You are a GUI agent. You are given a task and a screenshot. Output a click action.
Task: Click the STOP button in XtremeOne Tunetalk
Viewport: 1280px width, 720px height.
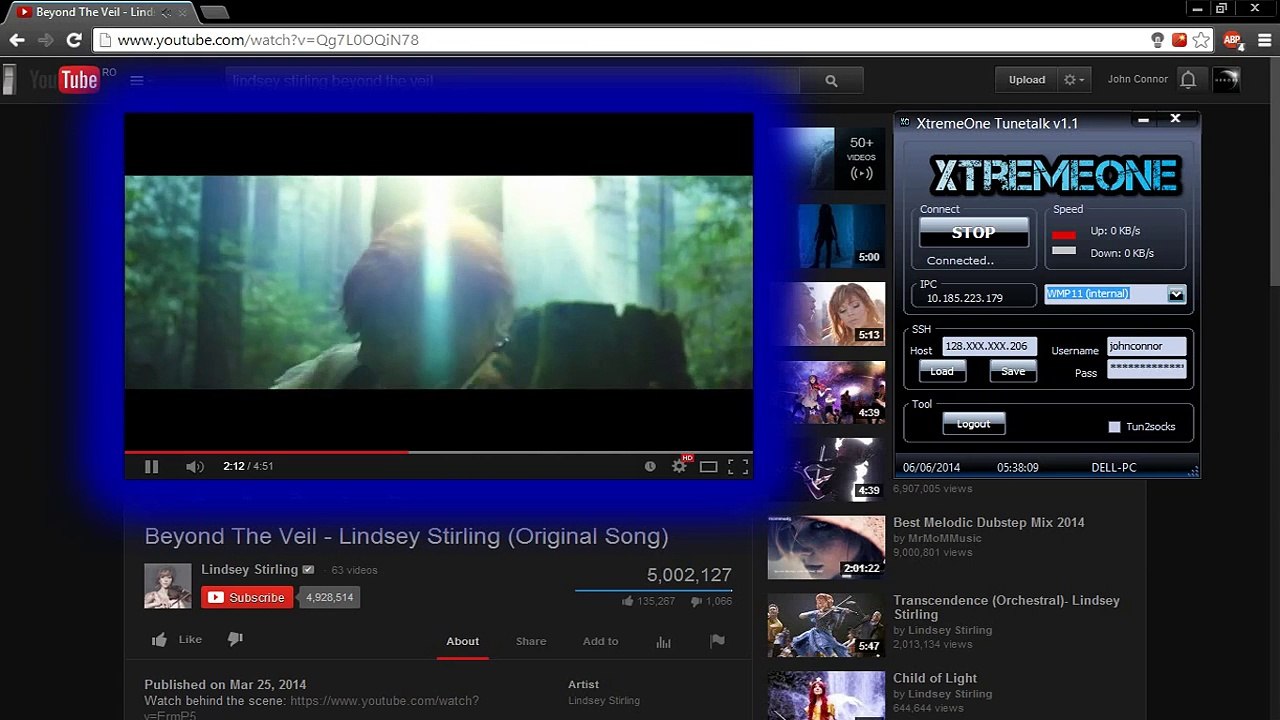973,232
